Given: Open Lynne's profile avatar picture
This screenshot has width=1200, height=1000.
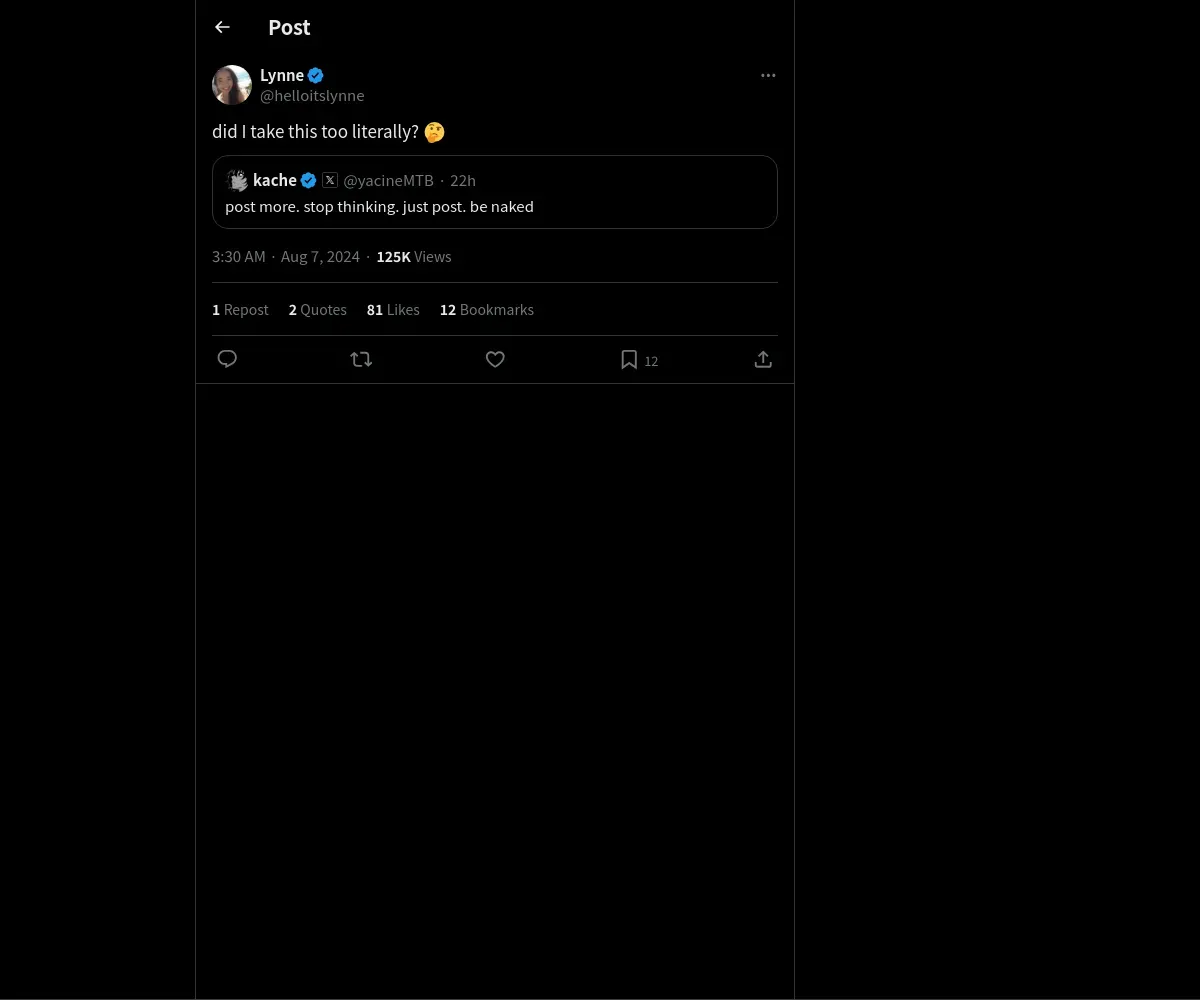Looking at the screenshot, I should [x=232, y=85].
